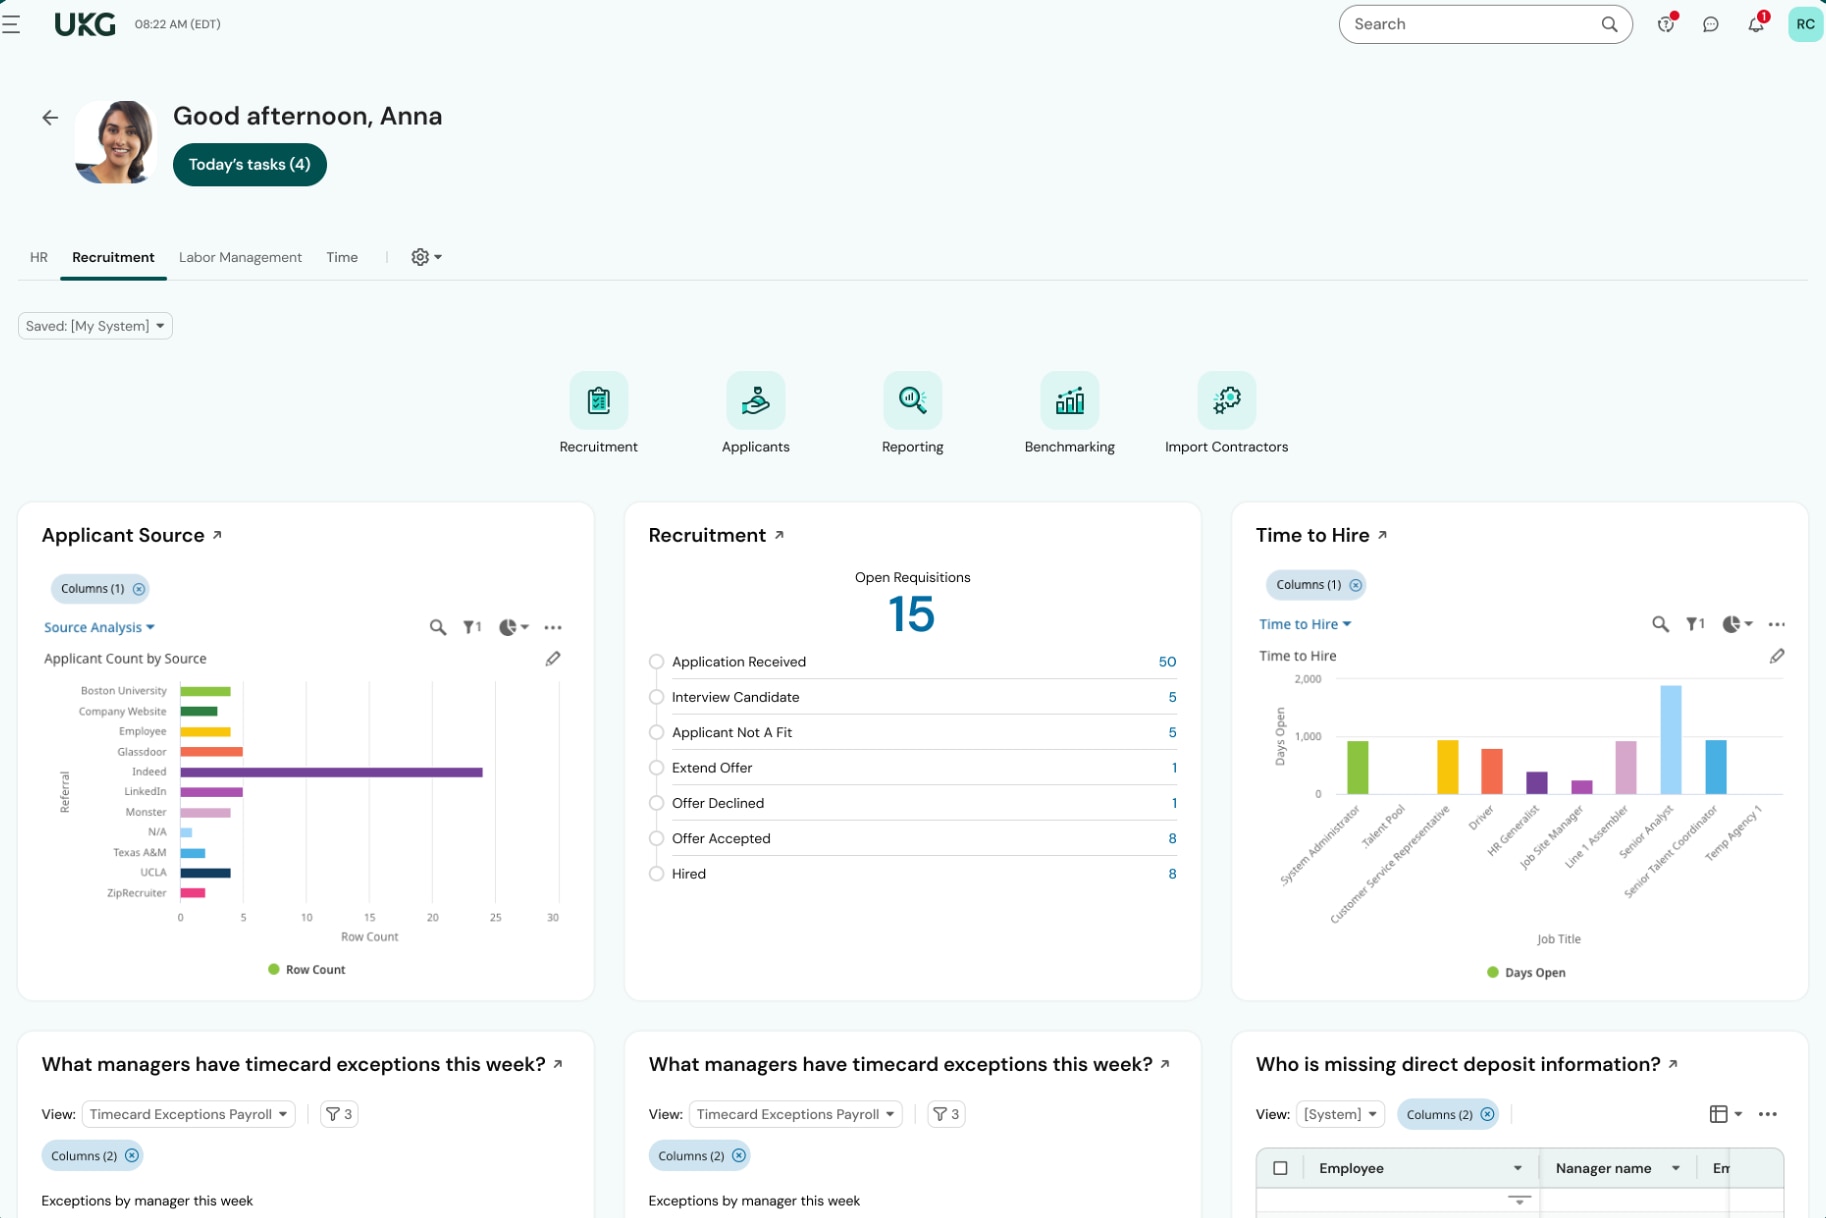This screenshot has height=1218, width=1826.
Task: Click into the Search input field
Action: 1470,24
